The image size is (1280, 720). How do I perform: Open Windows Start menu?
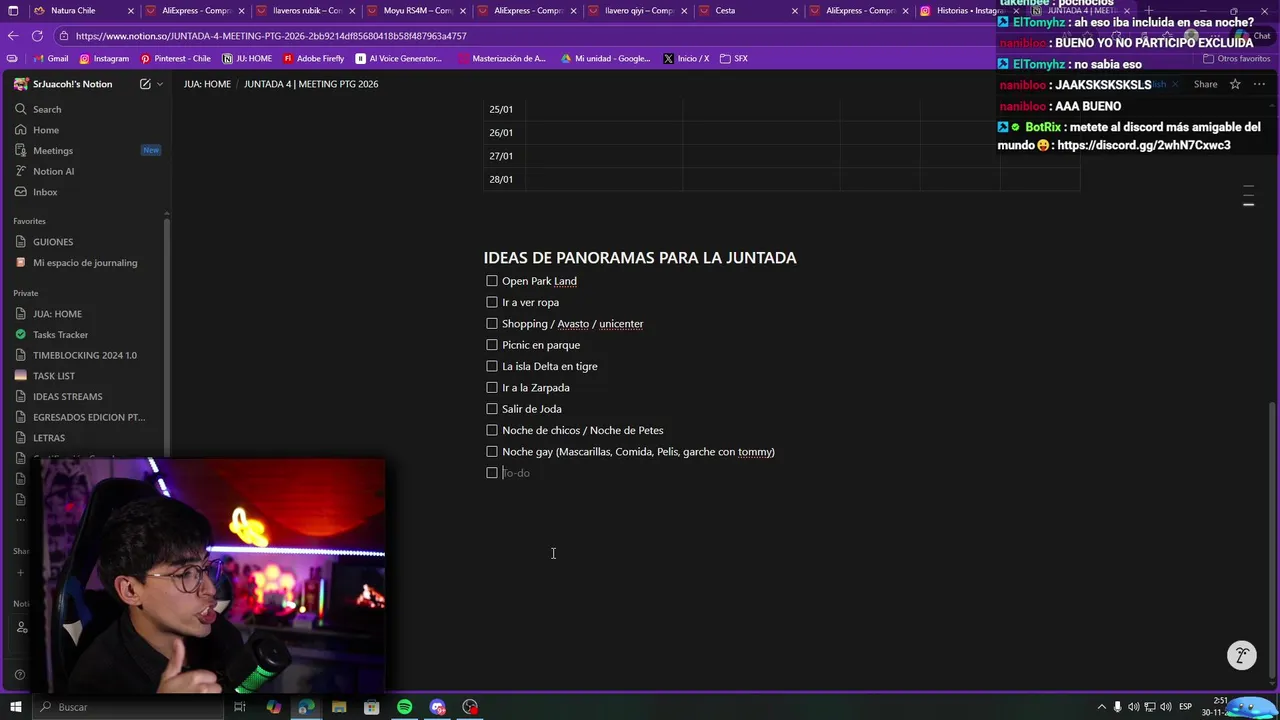coord(15,707)
